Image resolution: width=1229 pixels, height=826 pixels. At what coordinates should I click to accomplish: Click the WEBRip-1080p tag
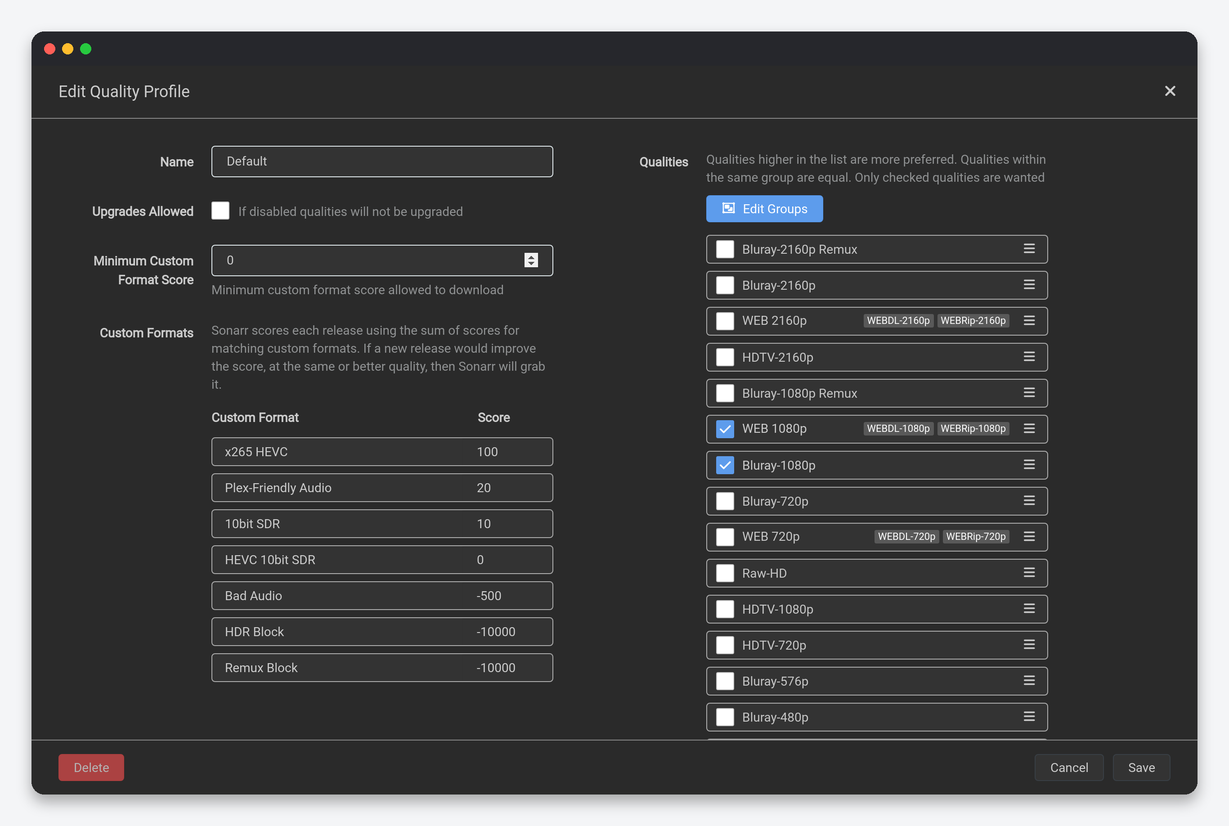[x=973, y=429]
